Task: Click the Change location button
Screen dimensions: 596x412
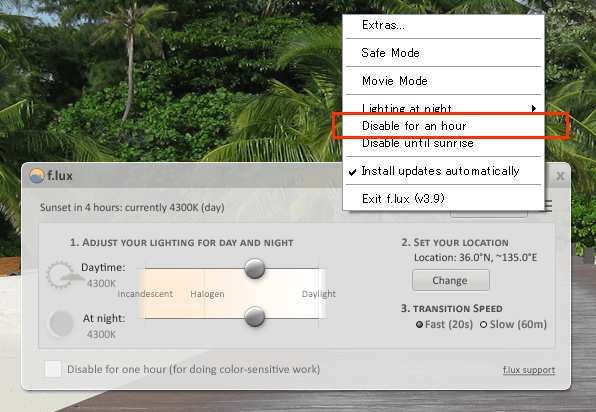Action: point(451,280)
